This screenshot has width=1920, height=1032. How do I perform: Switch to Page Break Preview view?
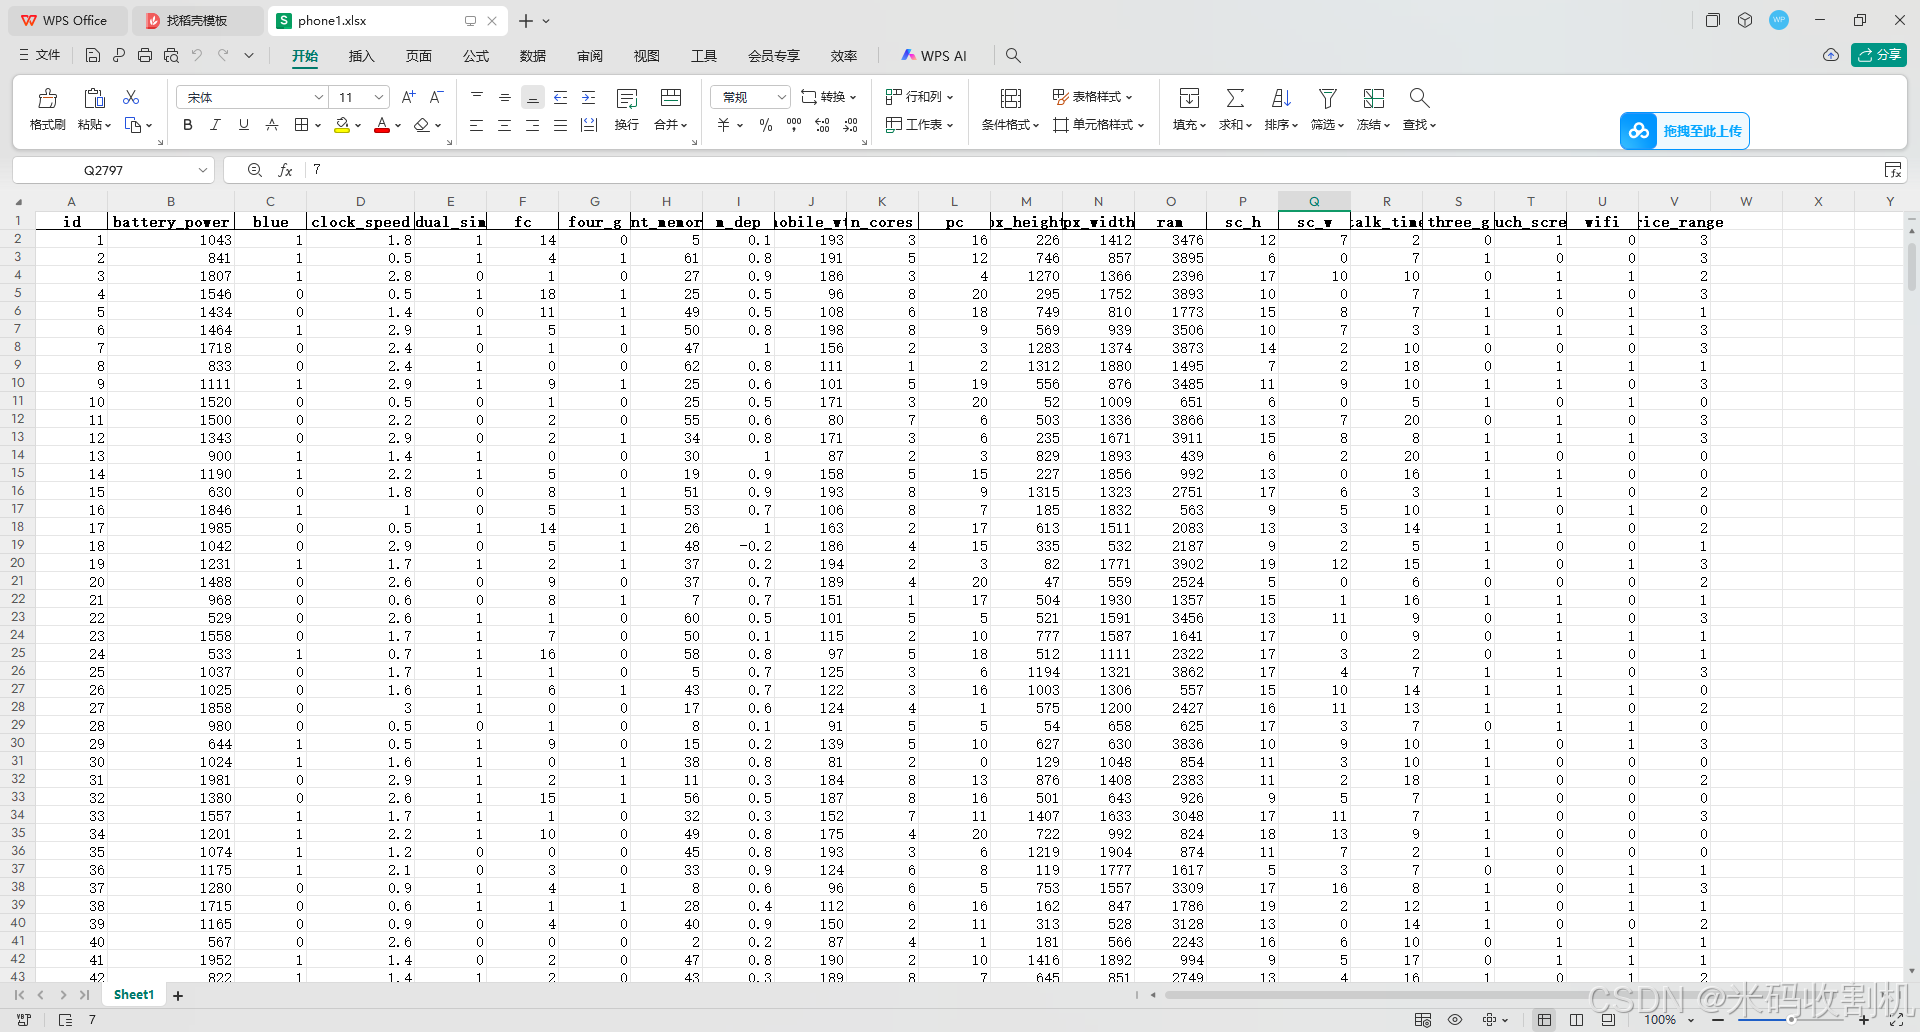tap(1577, 1020)
